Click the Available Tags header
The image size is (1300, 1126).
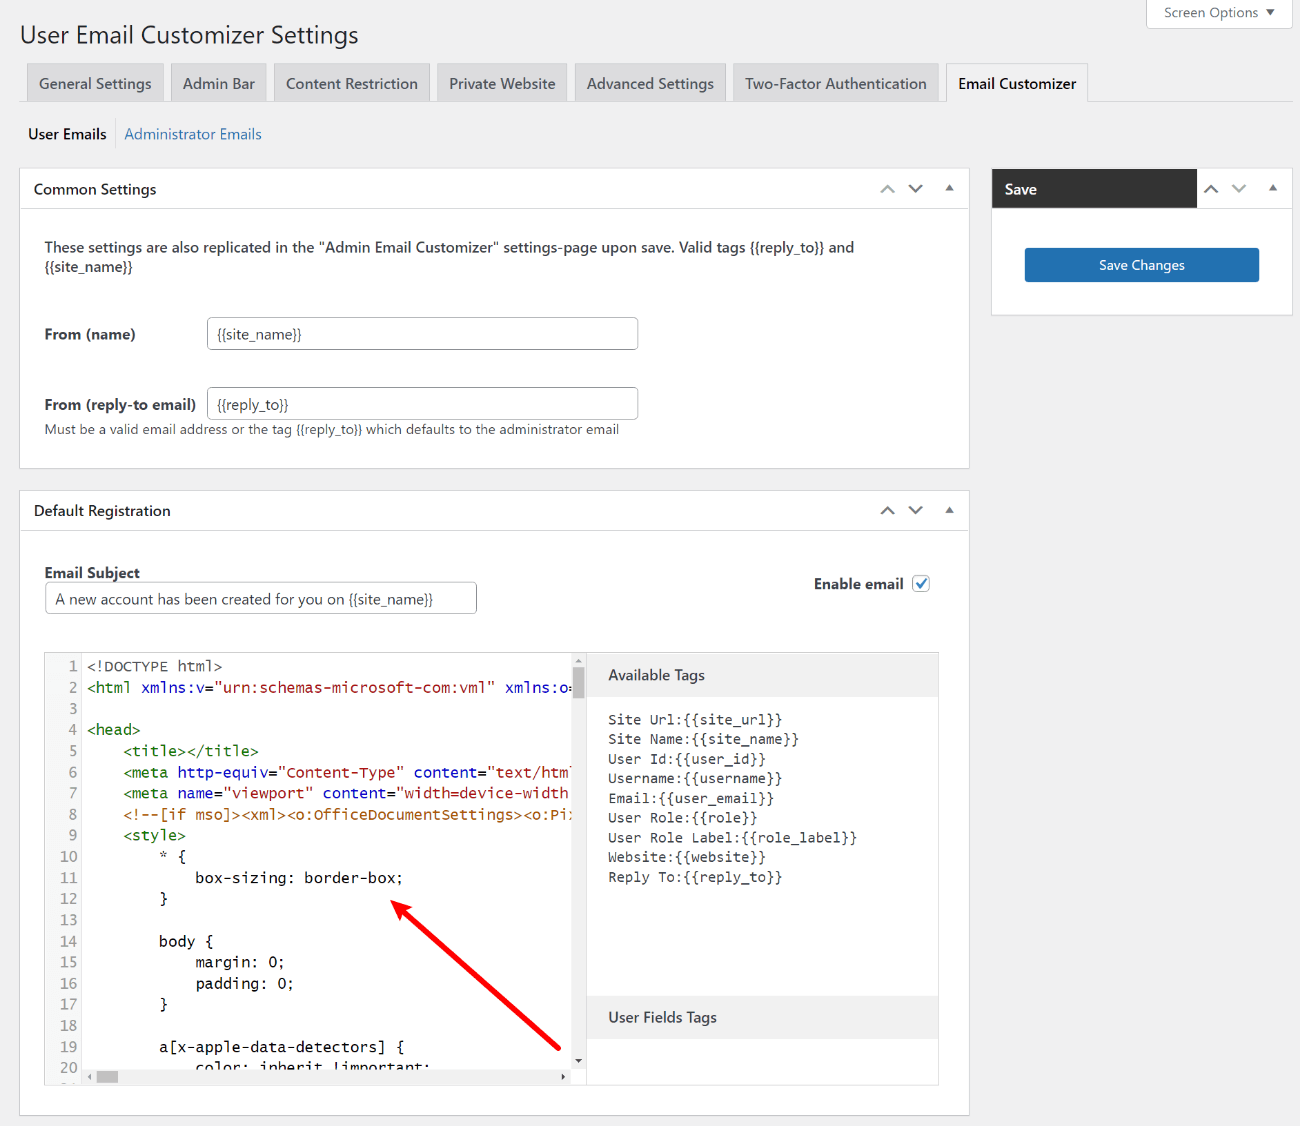click(762, 675)
